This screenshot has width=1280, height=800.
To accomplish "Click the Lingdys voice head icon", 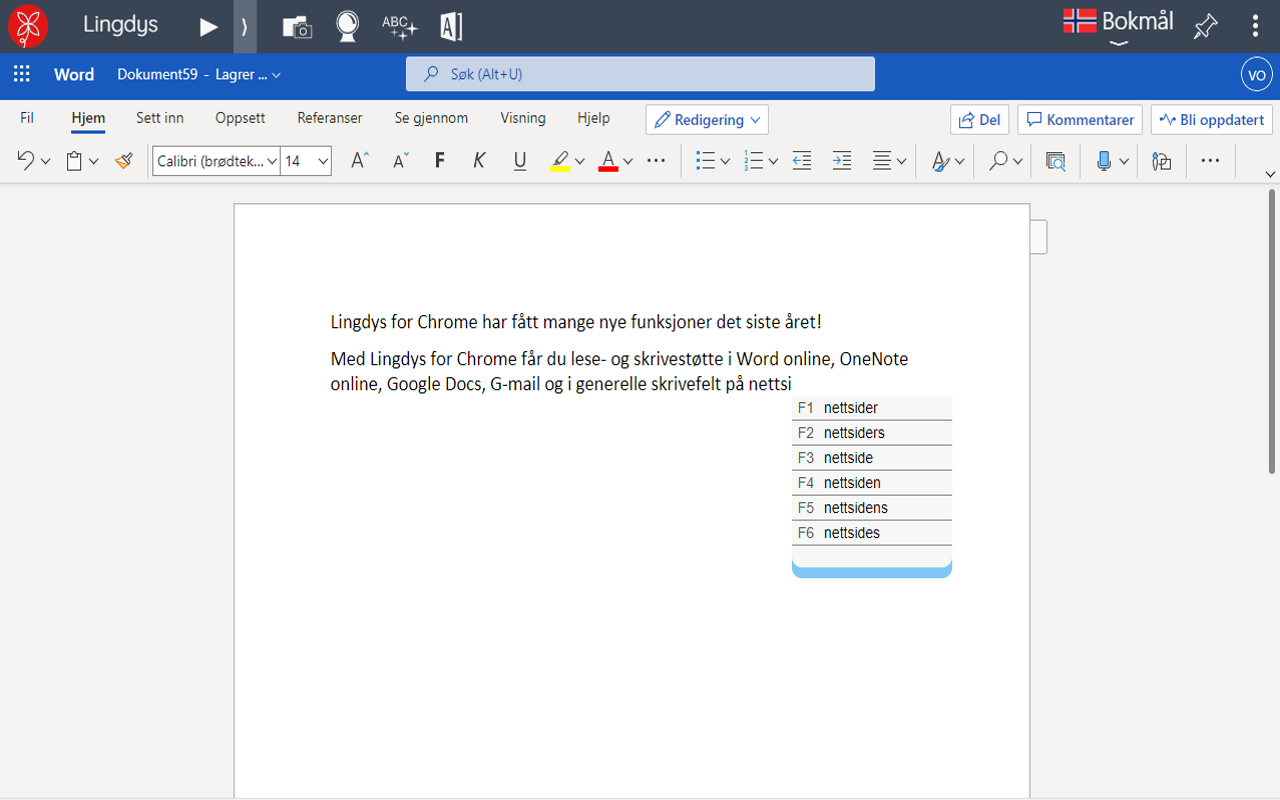I will click(347, 27).
